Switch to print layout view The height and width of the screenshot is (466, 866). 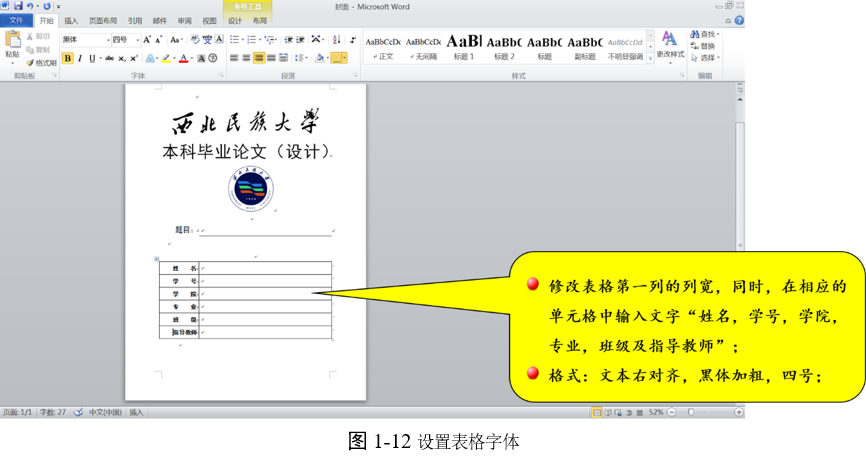click(596, 412)
